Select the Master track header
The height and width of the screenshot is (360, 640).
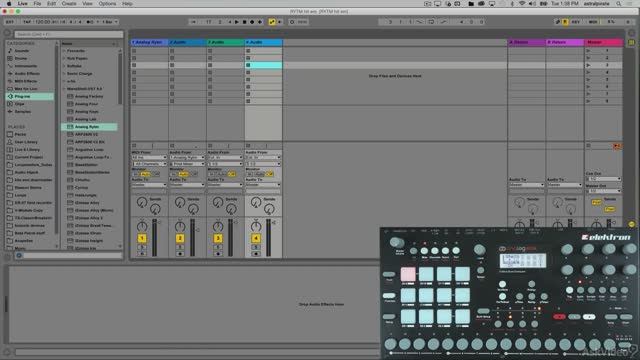[x=603, y=42]
